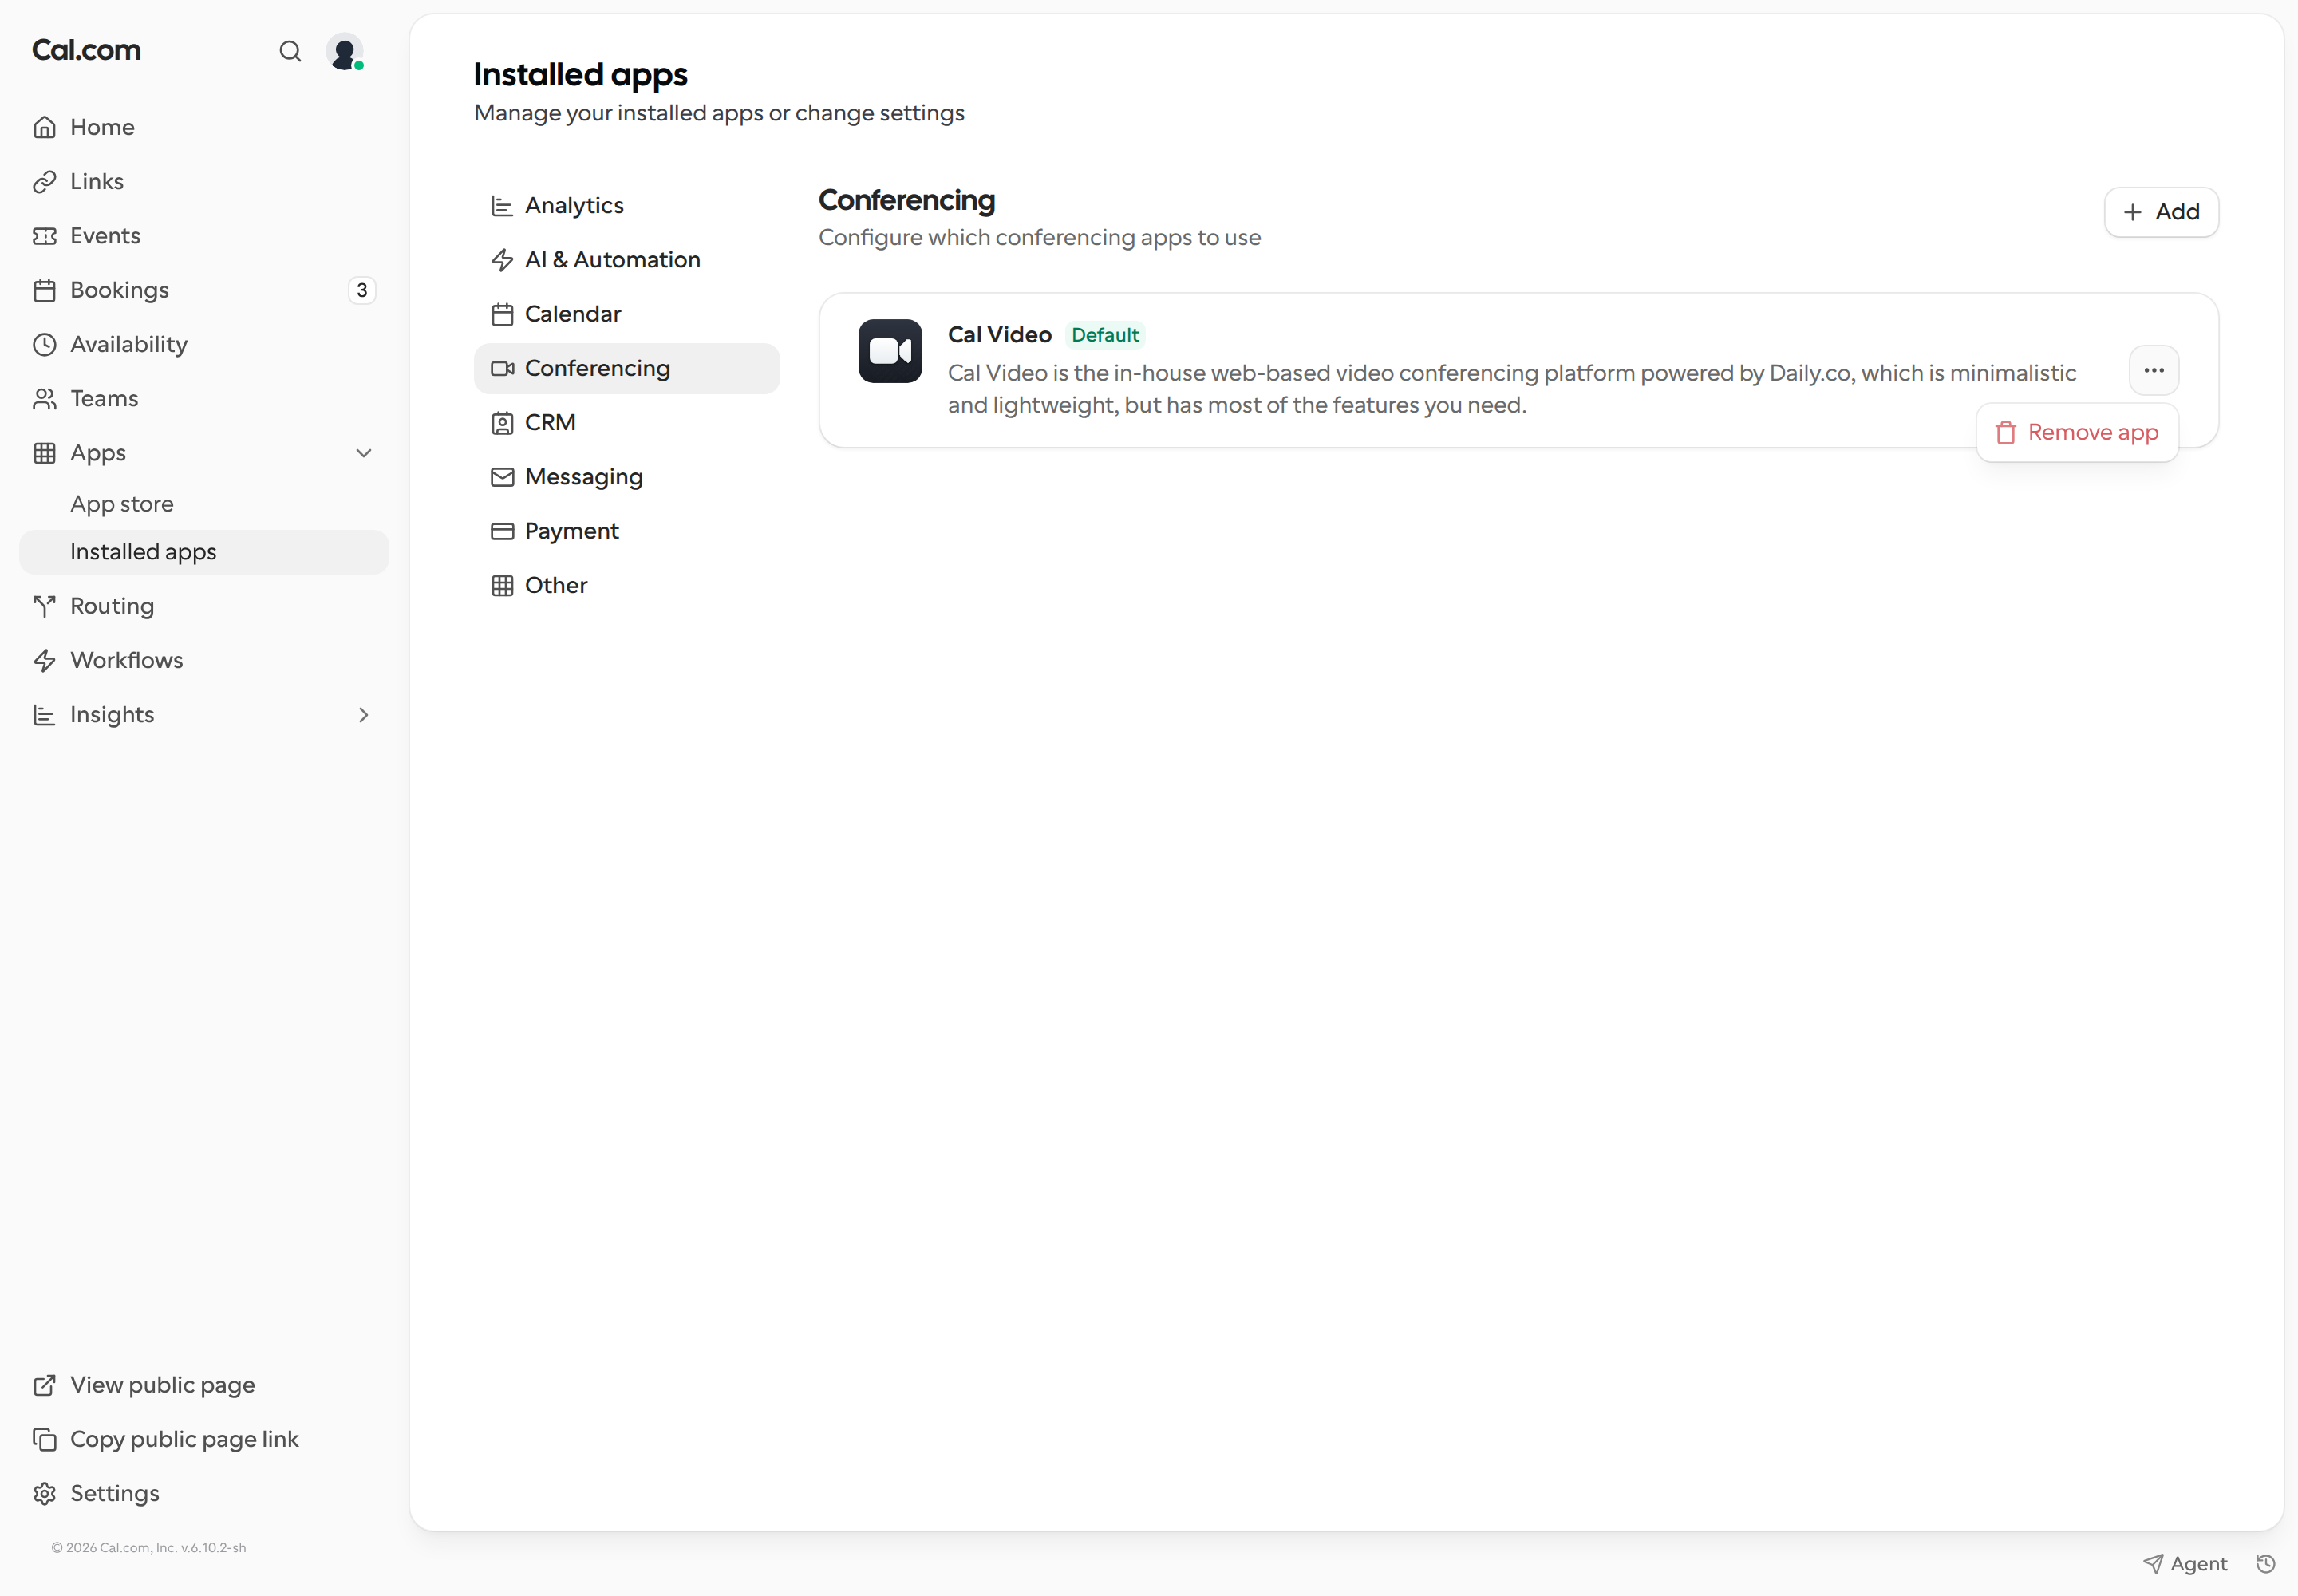Open Bookings page
This screenshot has width=2298, height=1596.
click(x=204, y=290)
